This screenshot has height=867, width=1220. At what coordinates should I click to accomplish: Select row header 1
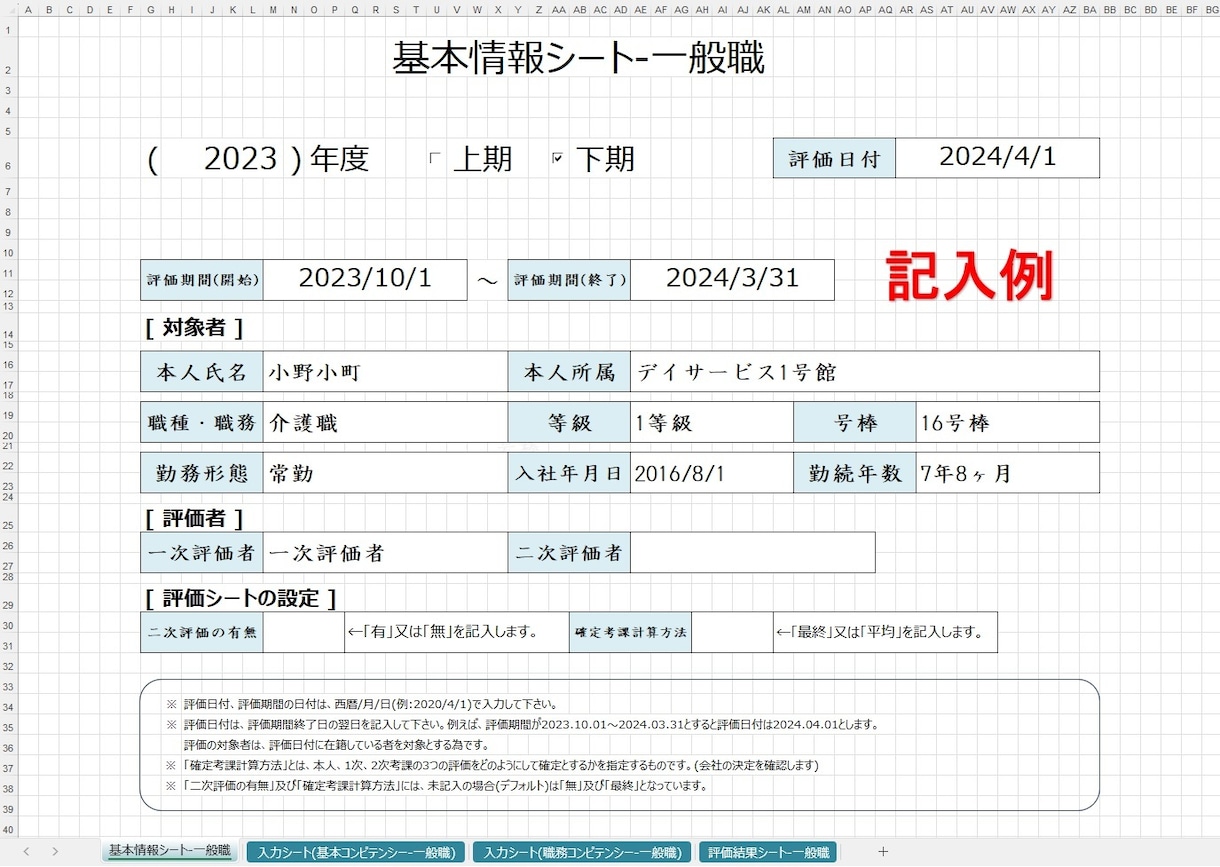click(7, 29)
